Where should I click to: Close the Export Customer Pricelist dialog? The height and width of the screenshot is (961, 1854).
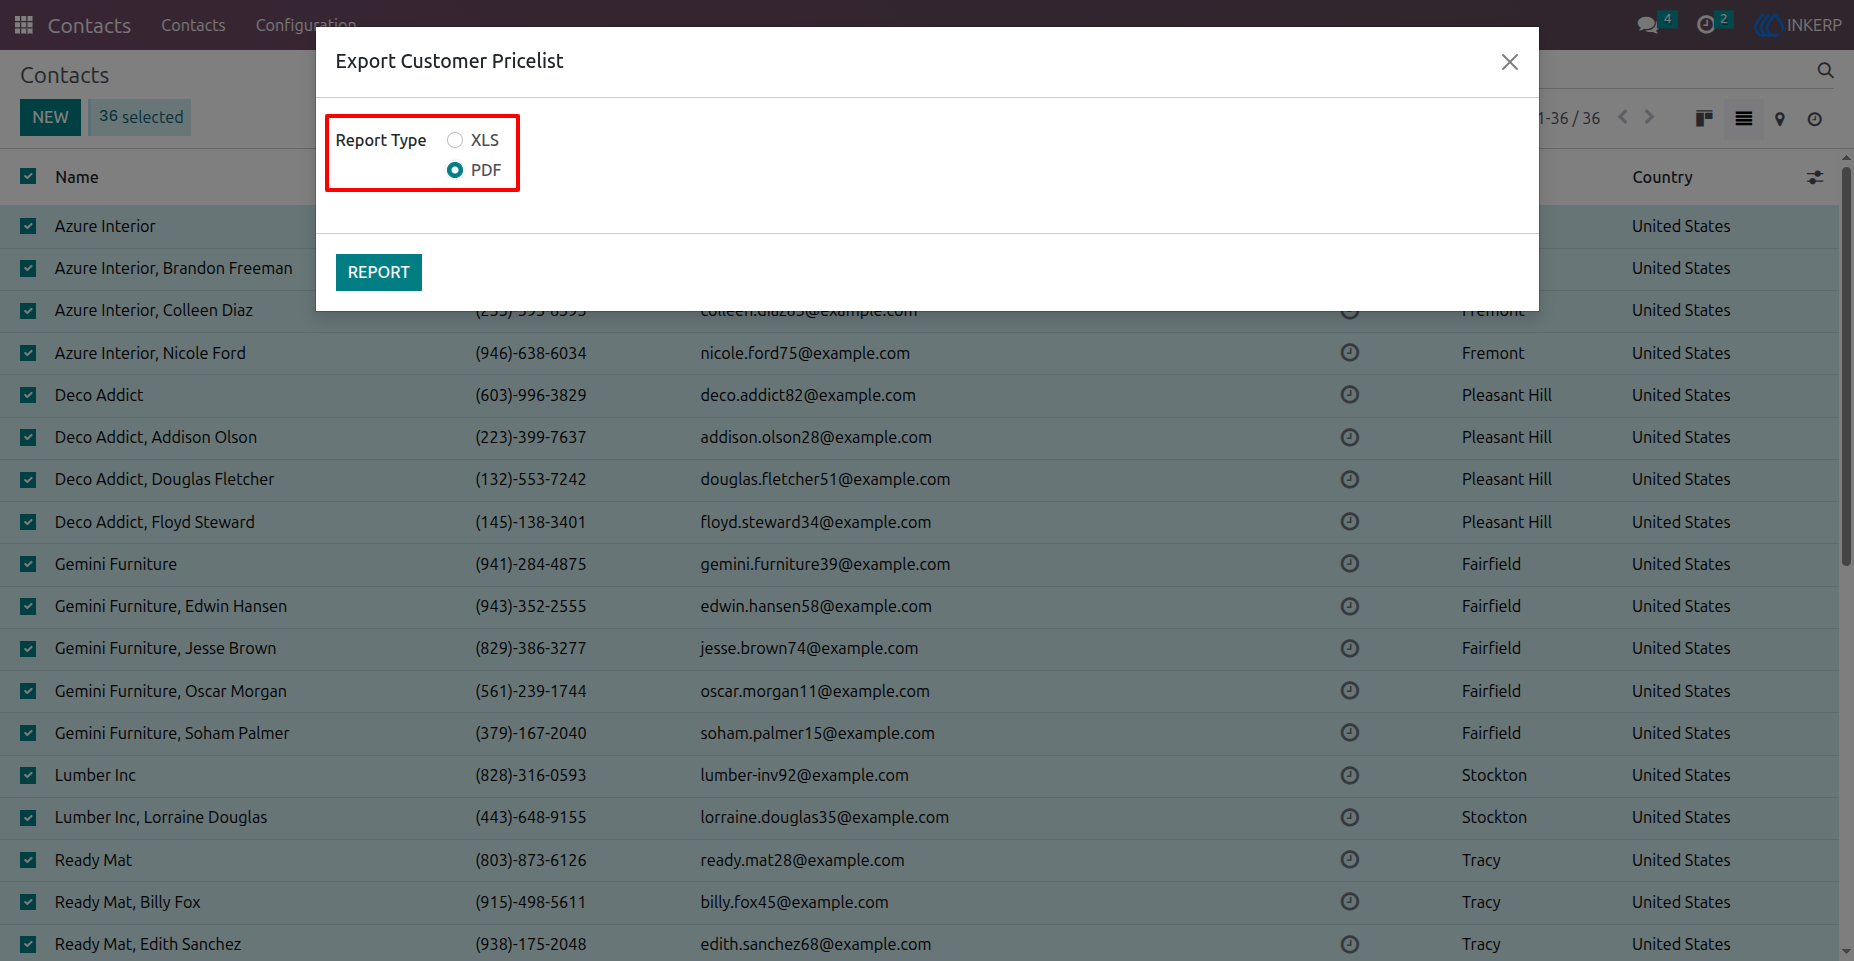1510,62
